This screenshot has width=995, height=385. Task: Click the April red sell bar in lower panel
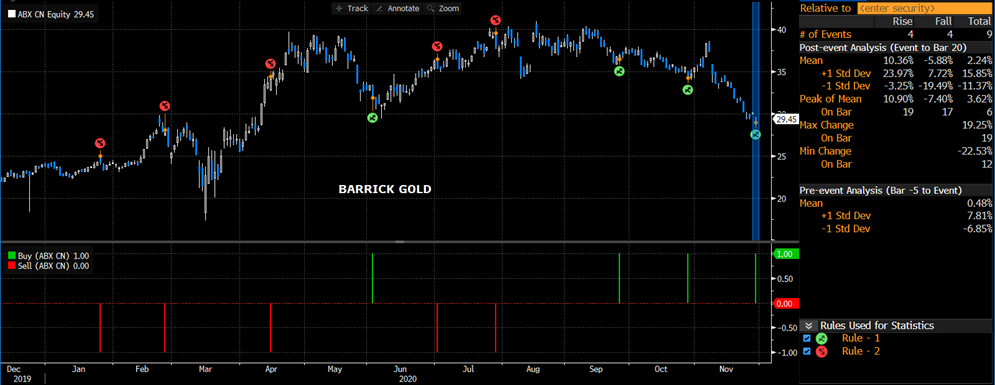tap(270, 328)
